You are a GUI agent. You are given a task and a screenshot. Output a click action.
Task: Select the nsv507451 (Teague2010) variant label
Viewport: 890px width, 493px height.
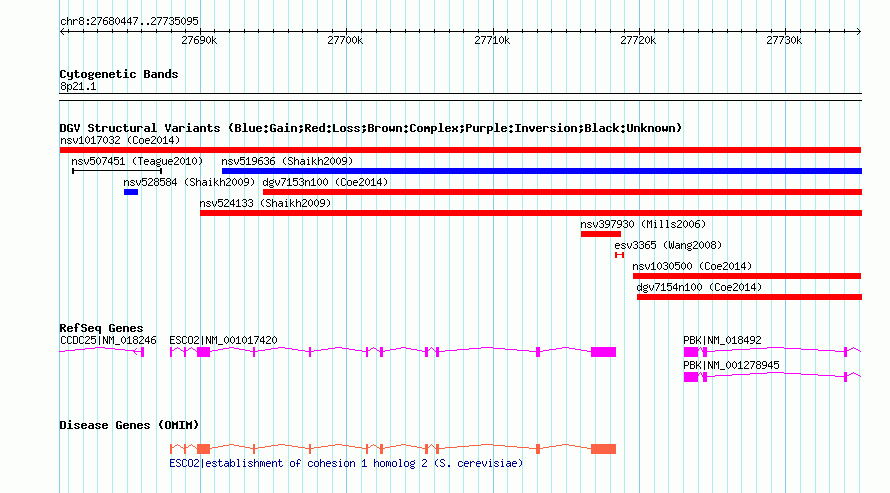[137, 161]
